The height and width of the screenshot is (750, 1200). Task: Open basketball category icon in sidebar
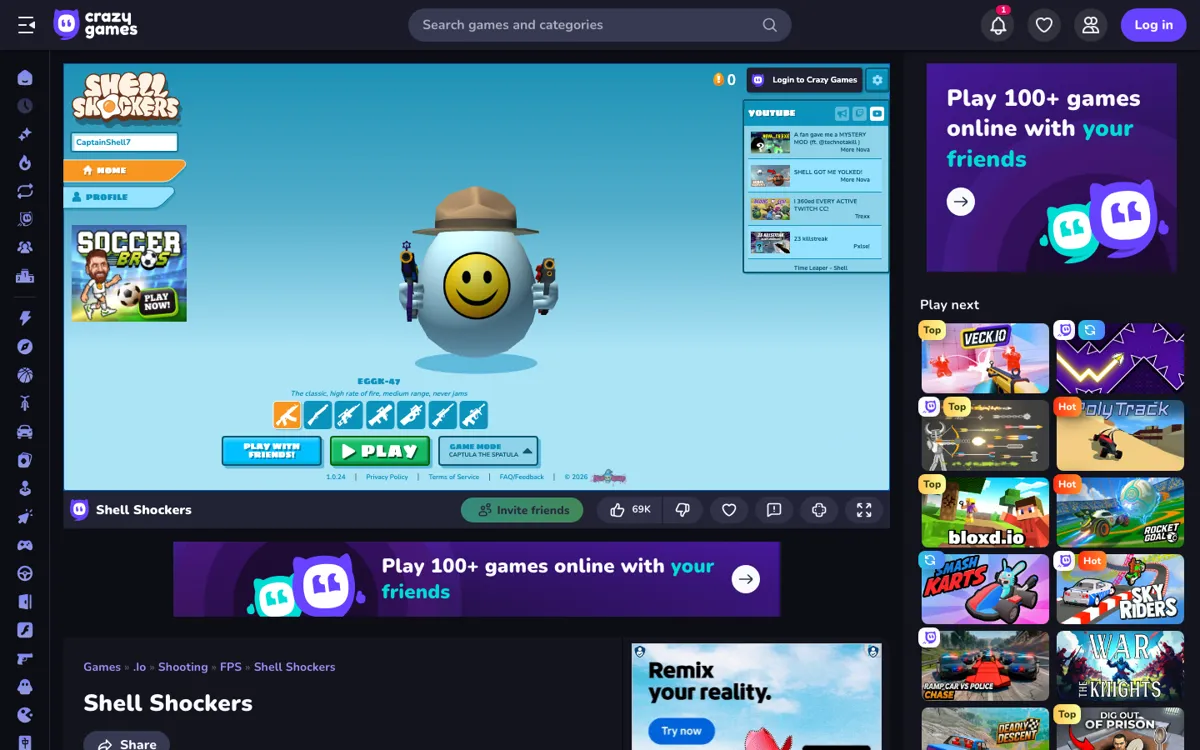[25, 375]
